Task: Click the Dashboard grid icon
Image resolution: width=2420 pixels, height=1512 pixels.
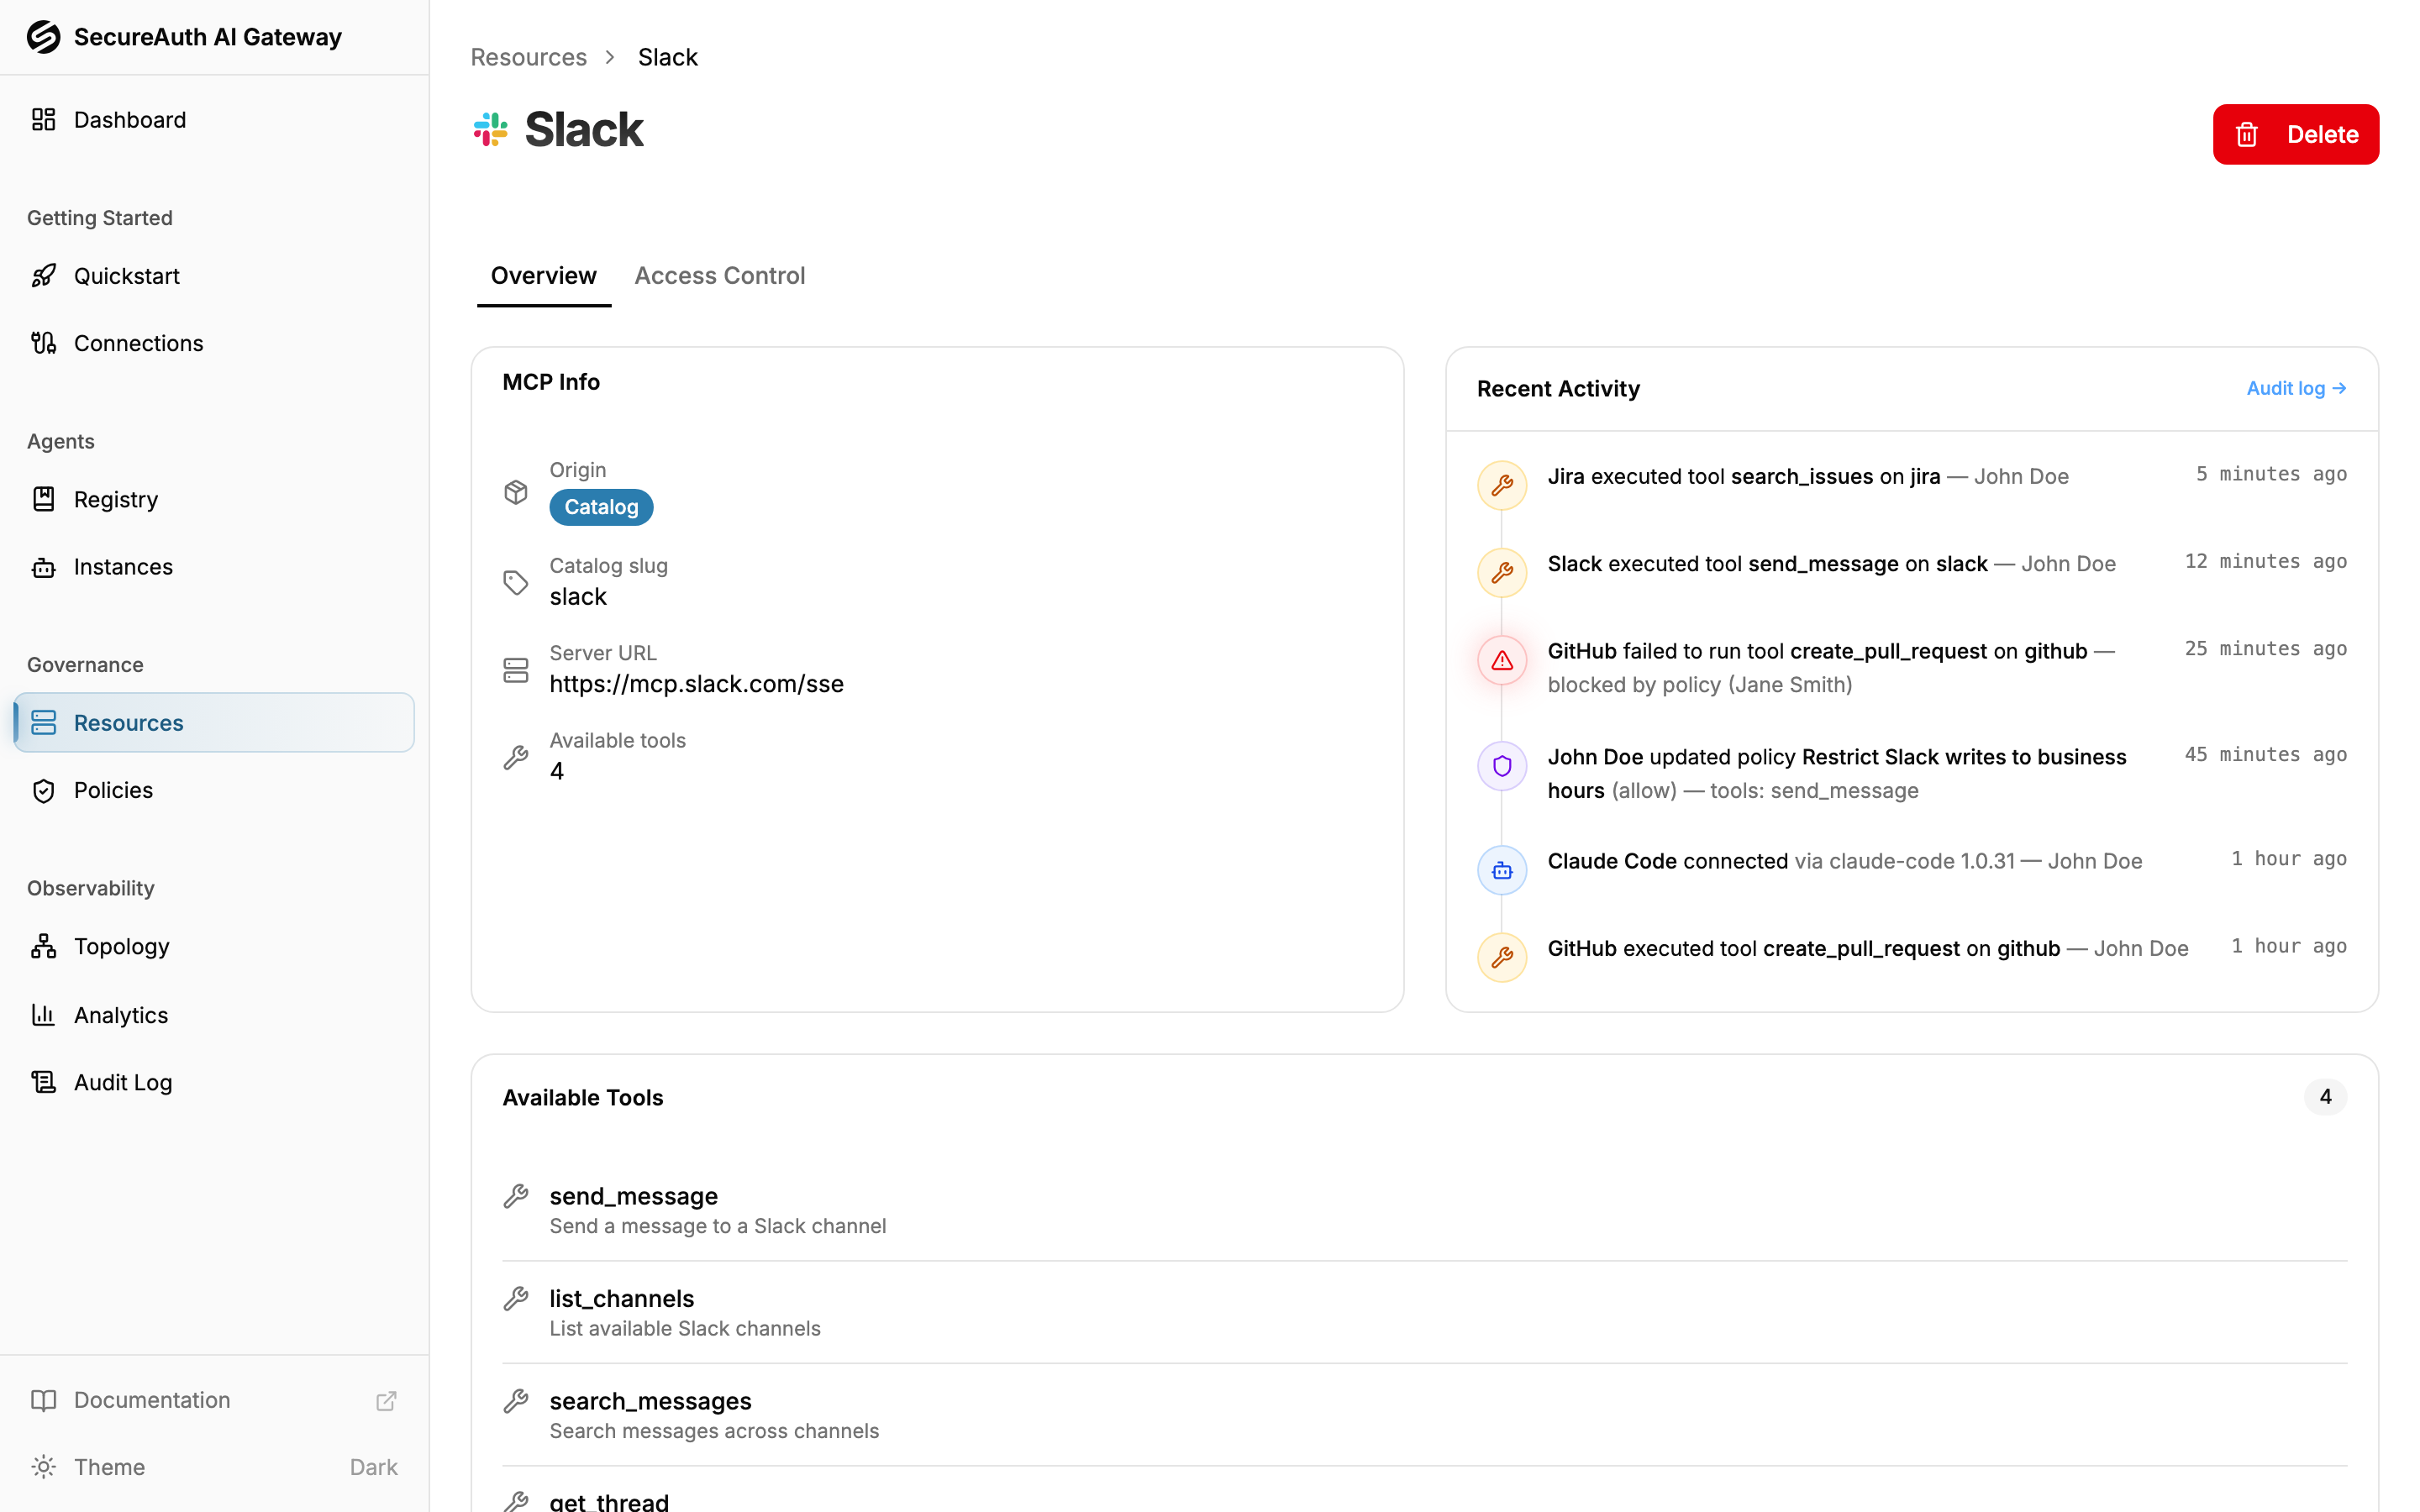Action: pos(43,120)
